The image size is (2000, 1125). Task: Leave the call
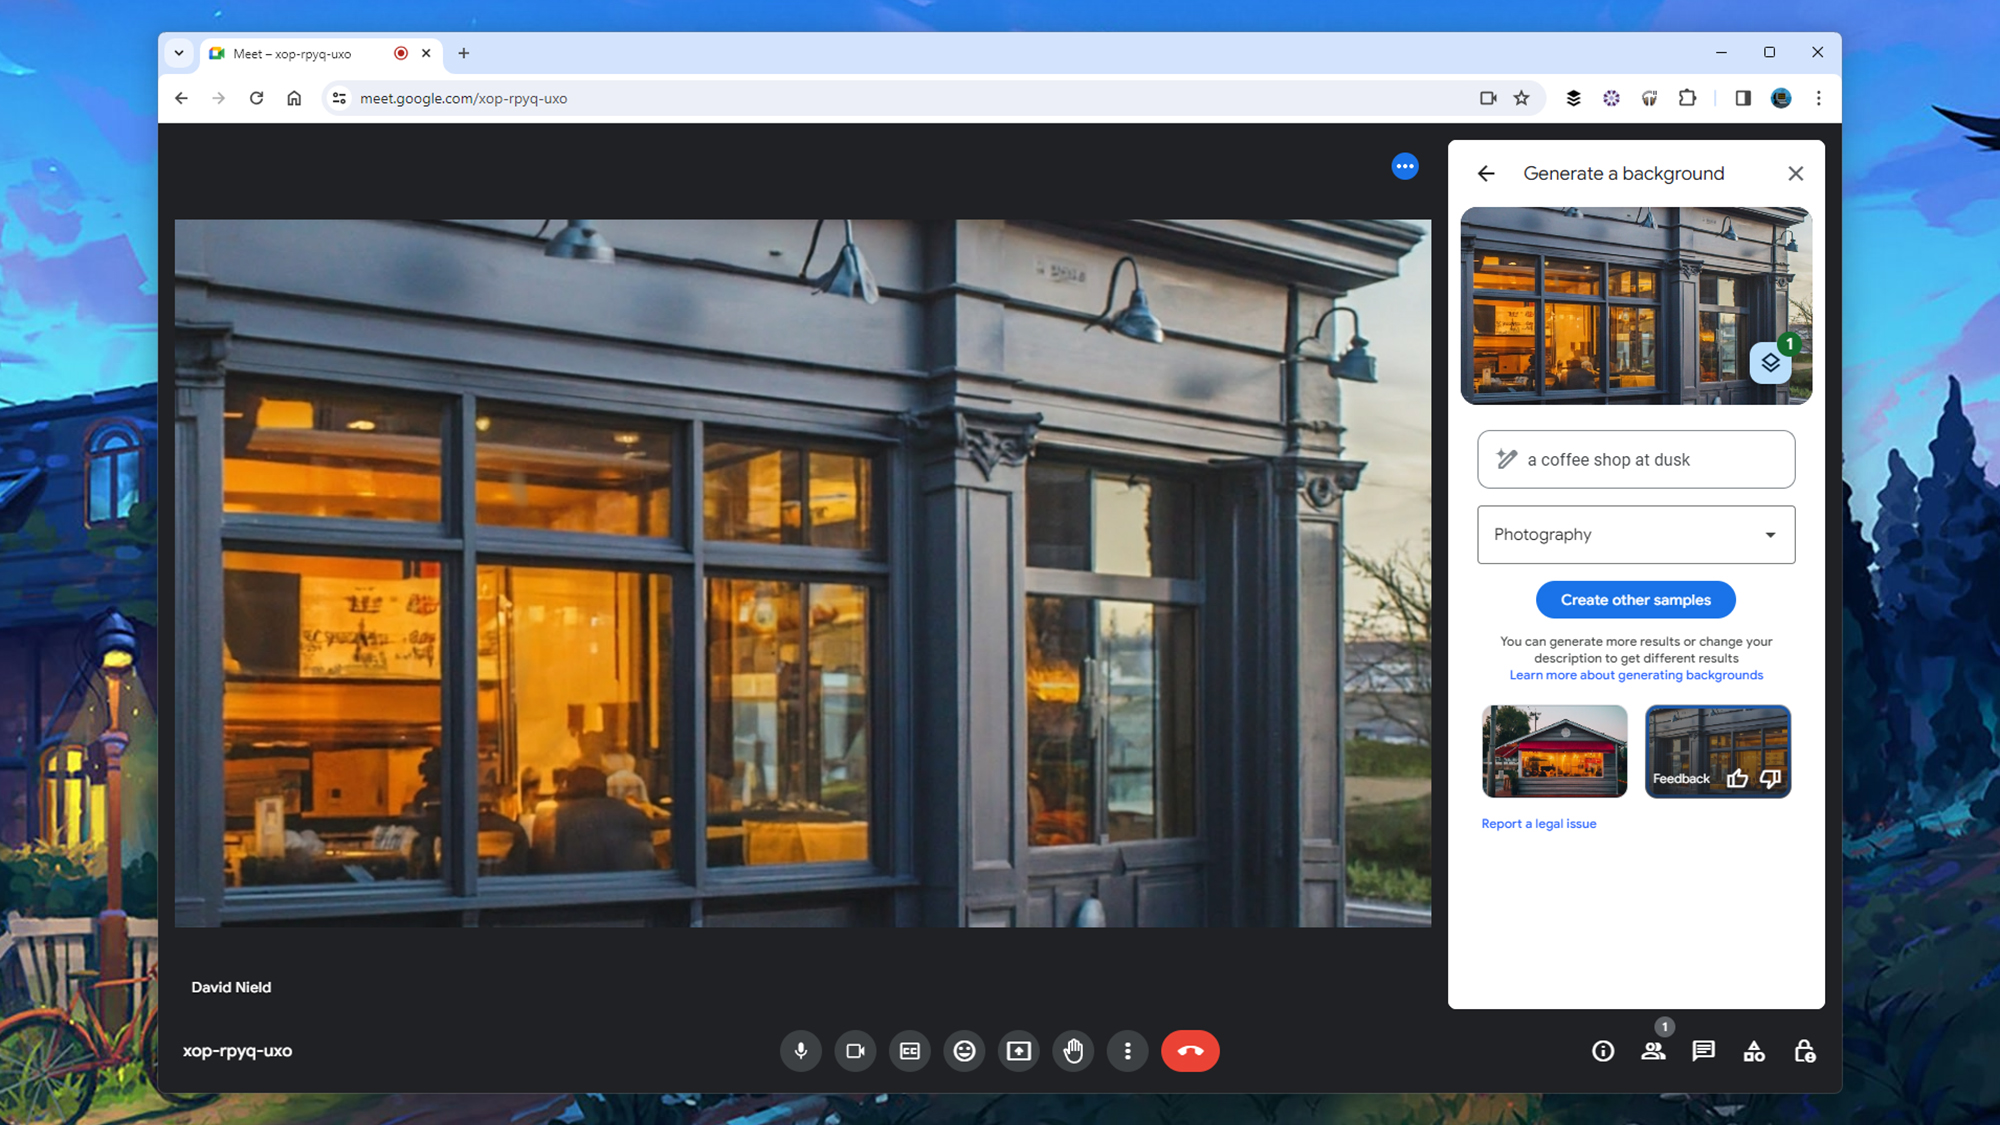1190,1051
